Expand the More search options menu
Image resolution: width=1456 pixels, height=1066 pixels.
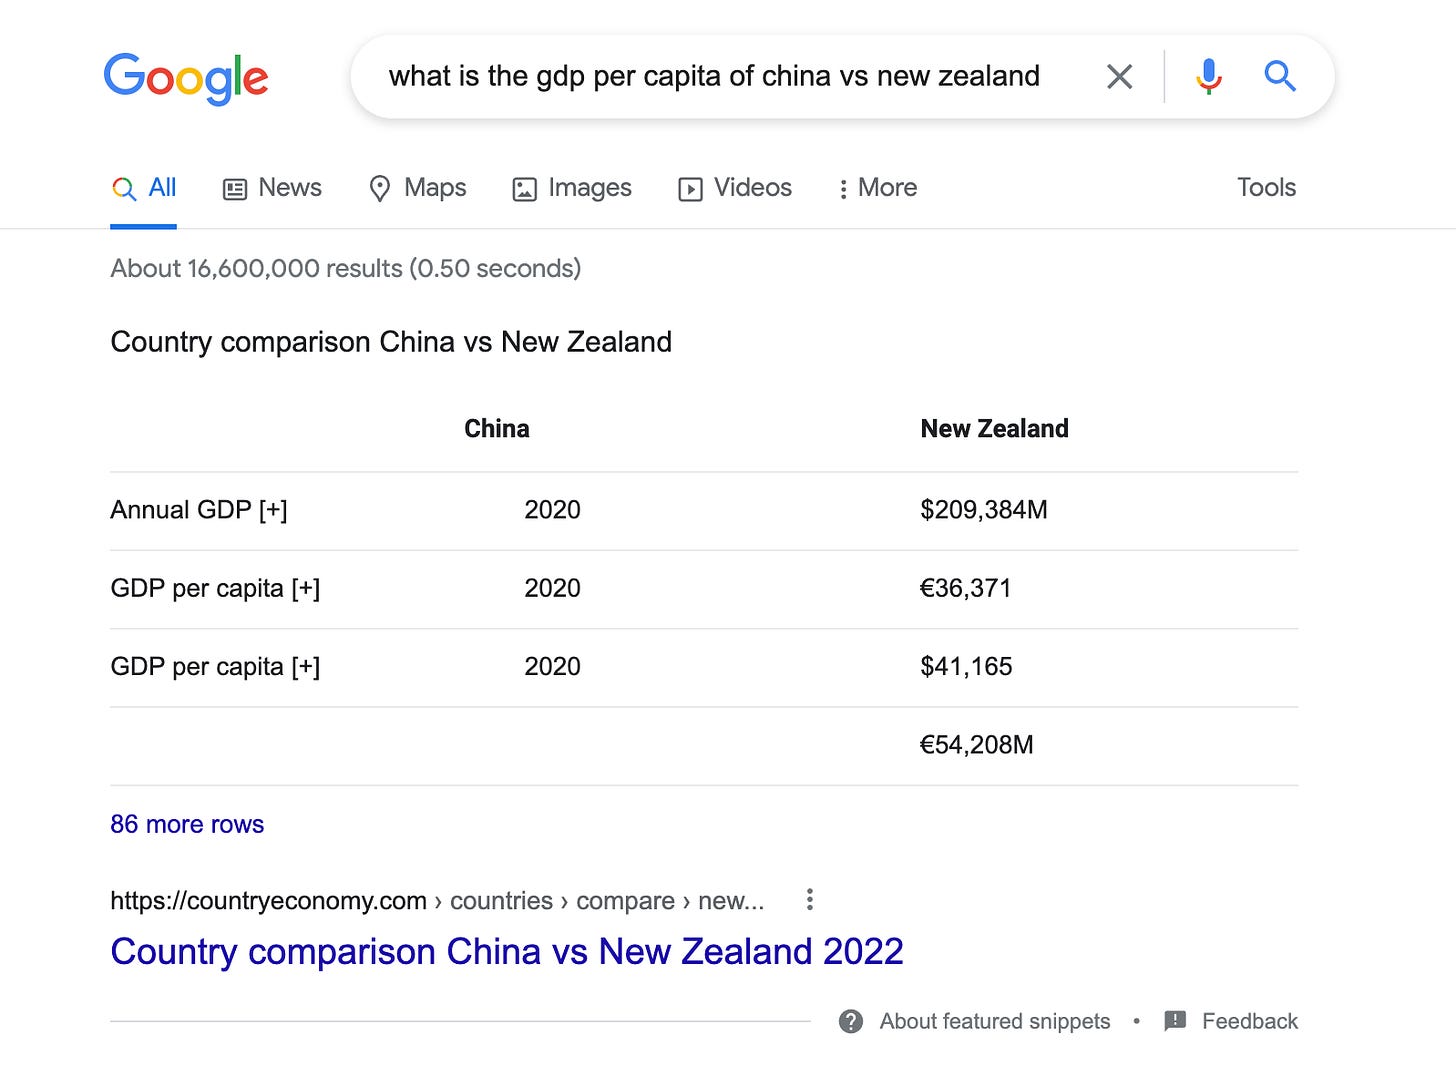click(877, 188)
